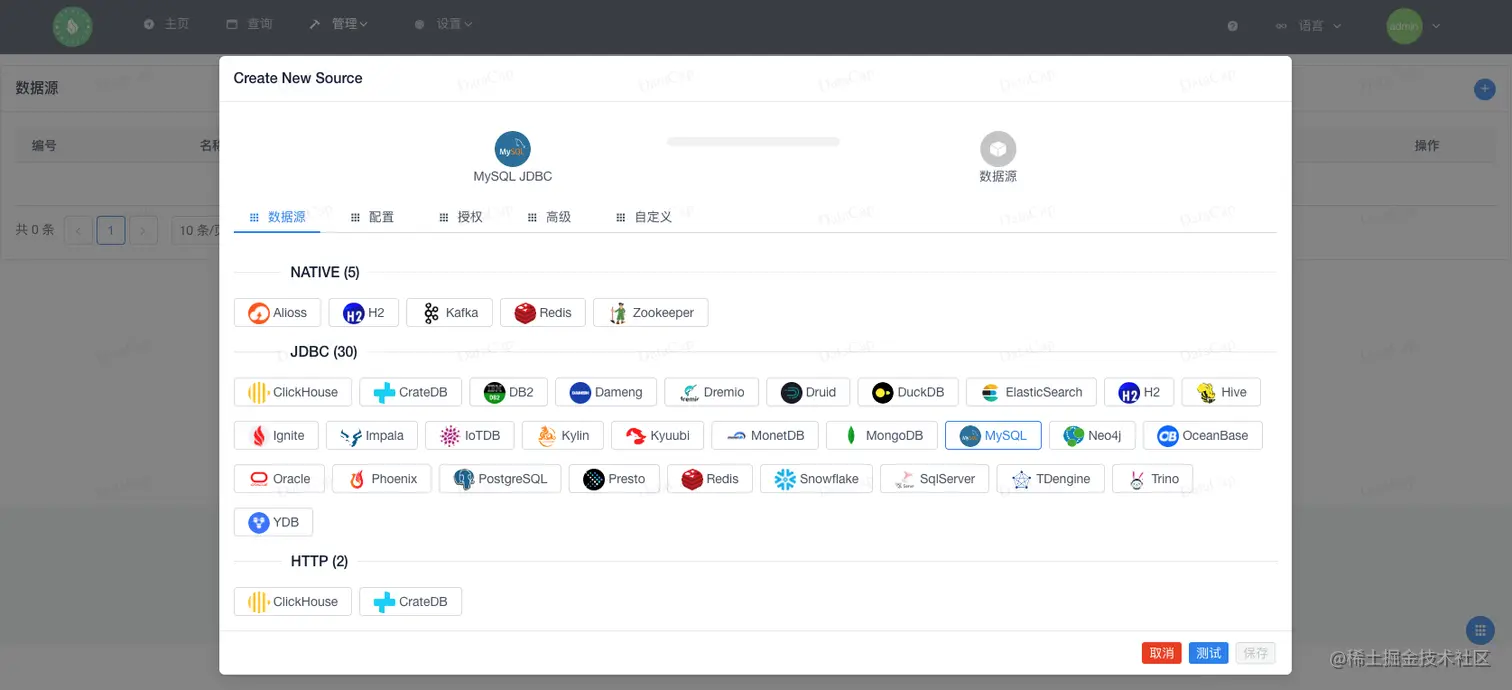
Task: Choose the Ignite source
Action: [276, 435]
